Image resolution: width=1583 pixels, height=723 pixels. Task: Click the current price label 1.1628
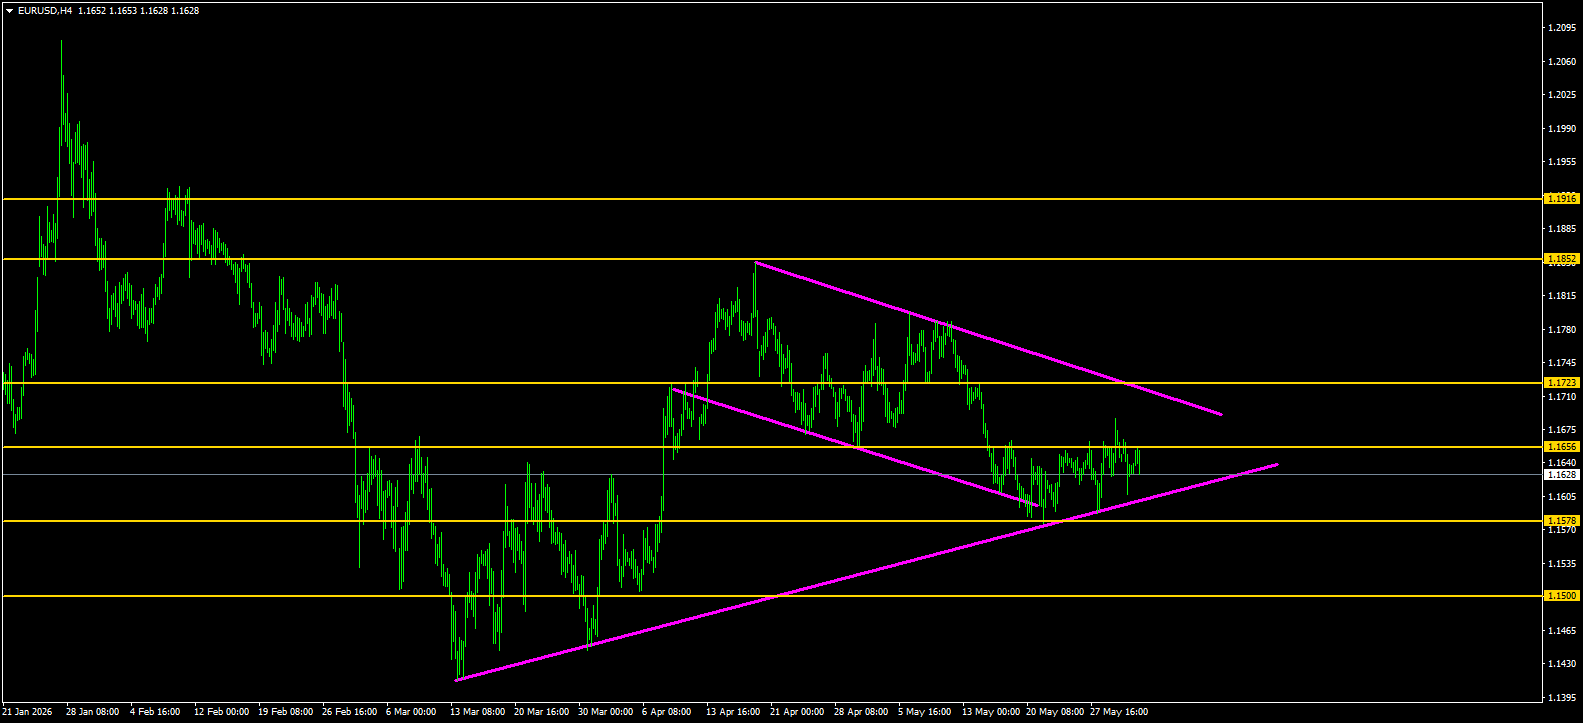[x=1562, y=475]
